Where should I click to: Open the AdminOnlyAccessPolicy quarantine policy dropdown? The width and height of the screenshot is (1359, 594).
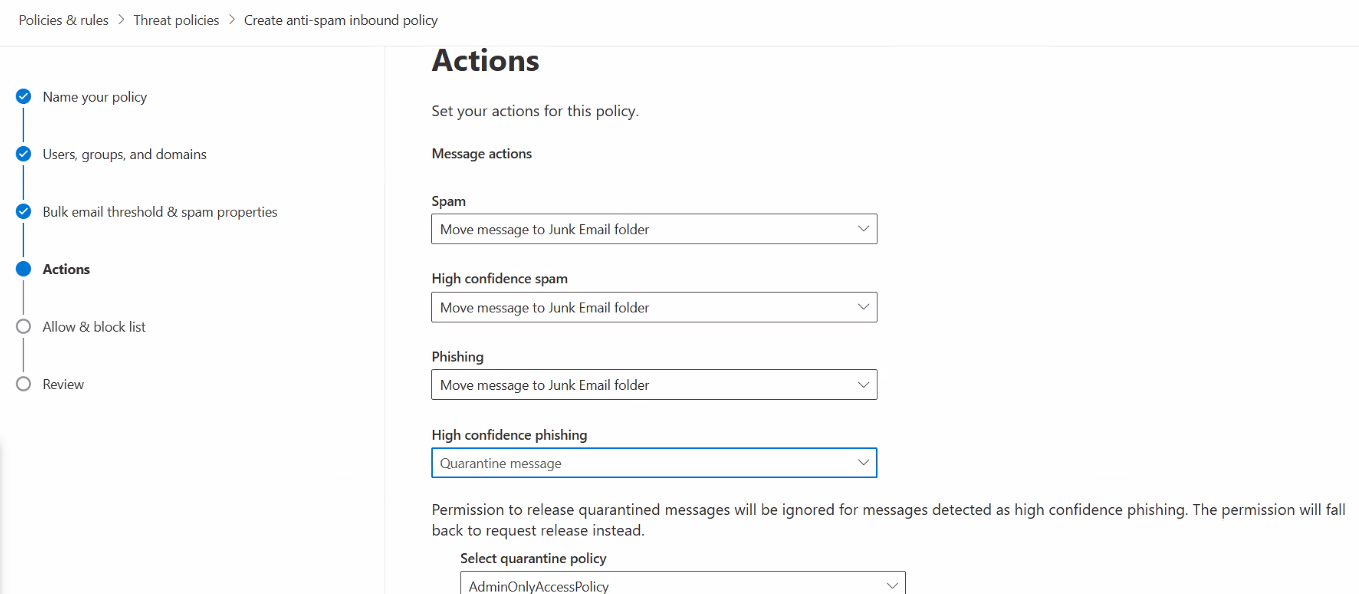tap(683, 583)
